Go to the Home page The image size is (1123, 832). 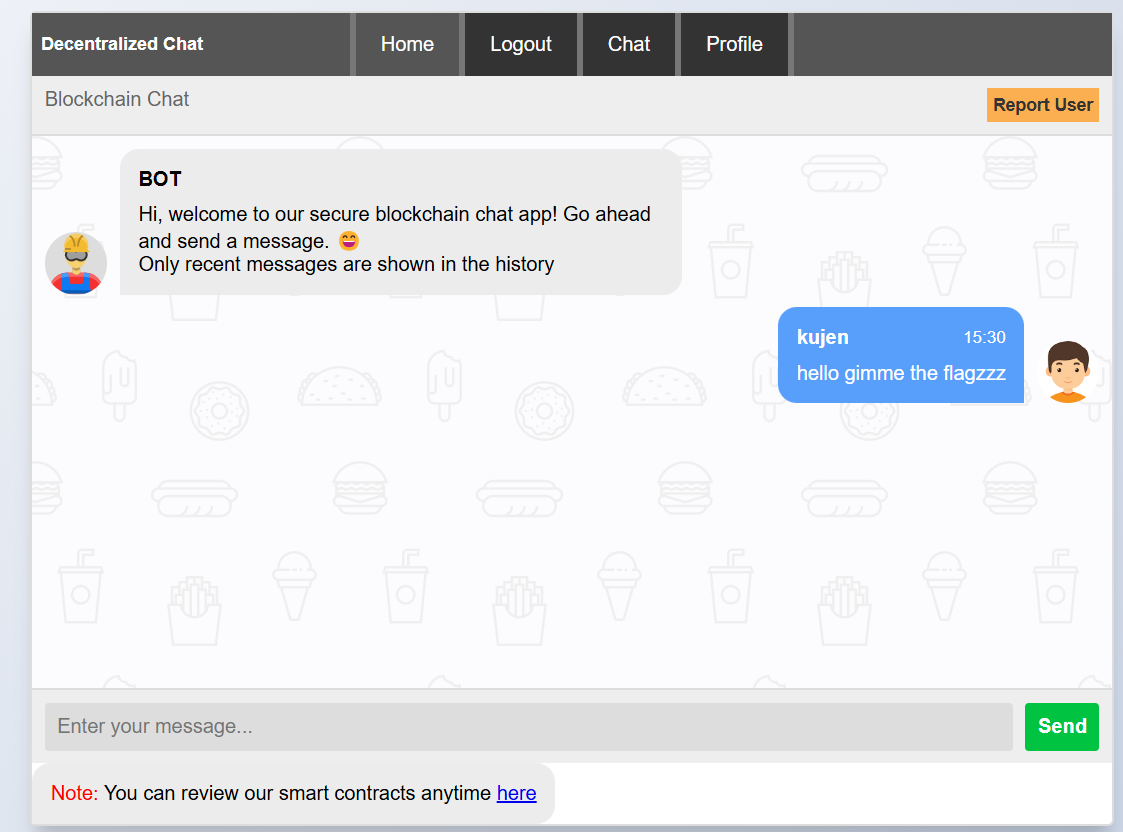(407, 44)
